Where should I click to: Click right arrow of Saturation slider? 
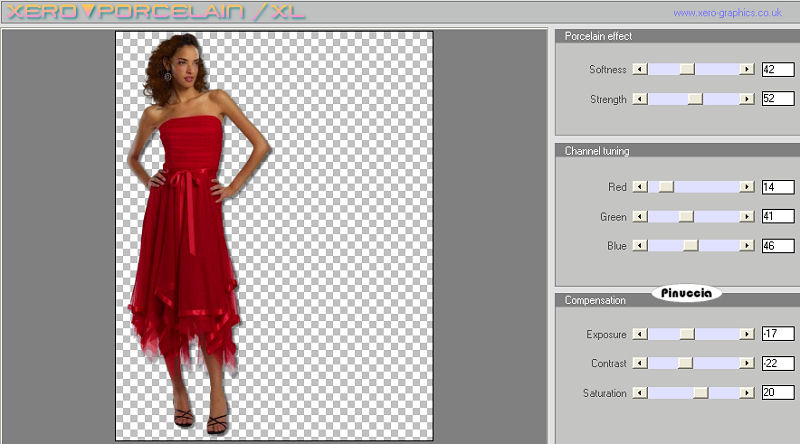pos(746,392)
